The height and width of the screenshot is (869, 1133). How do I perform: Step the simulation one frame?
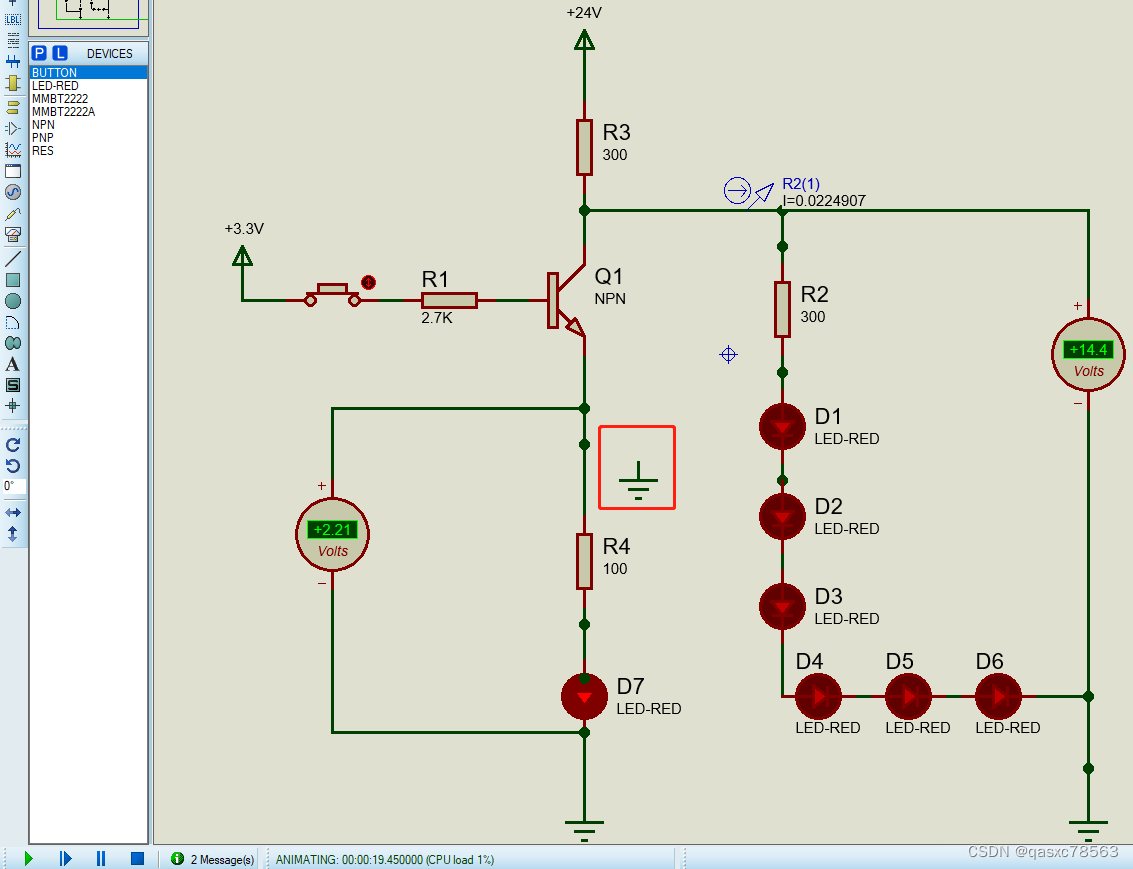coord(65,858)
